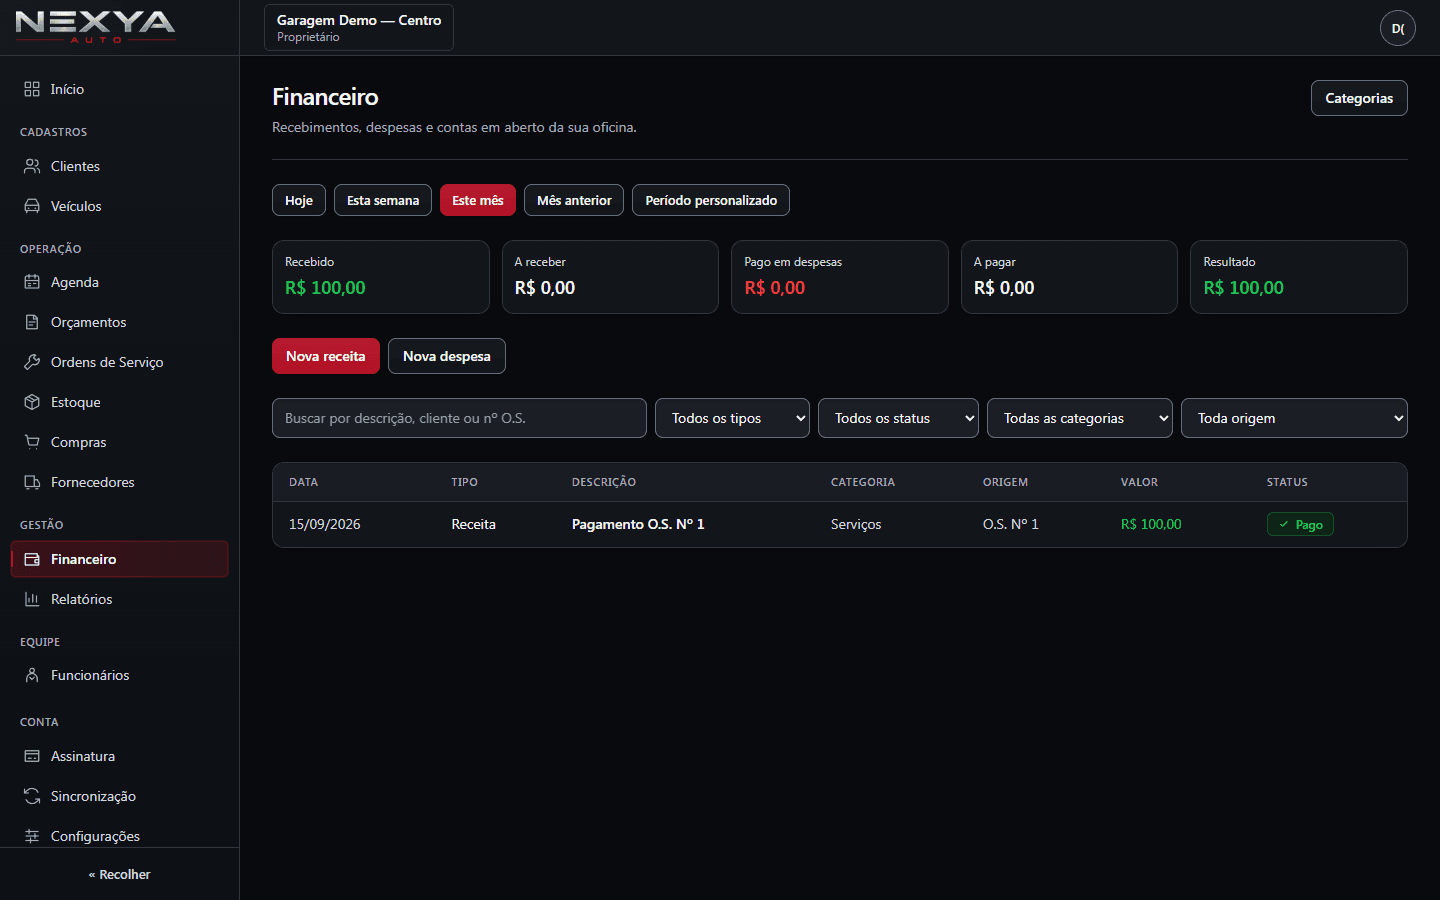The width and height of the screenshot is (1440, 900).
Task: Click the Categorias button
Action: coord(1359,98)
